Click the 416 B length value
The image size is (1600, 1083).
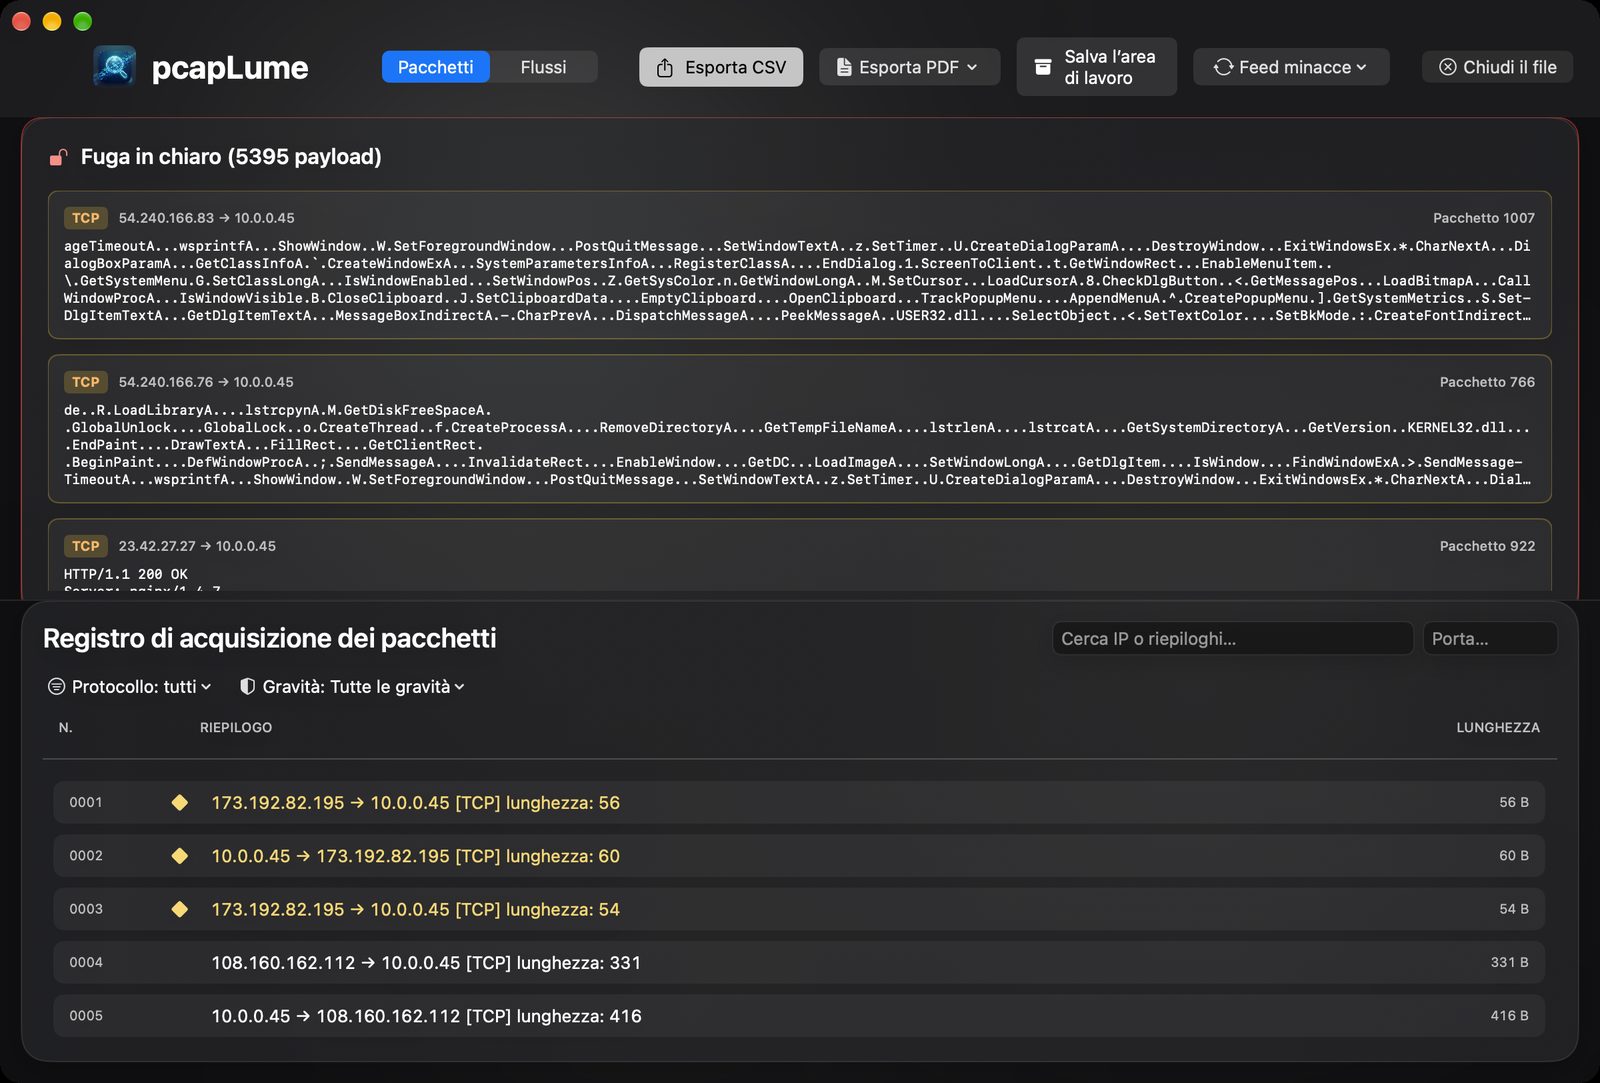(1509, 1016)
